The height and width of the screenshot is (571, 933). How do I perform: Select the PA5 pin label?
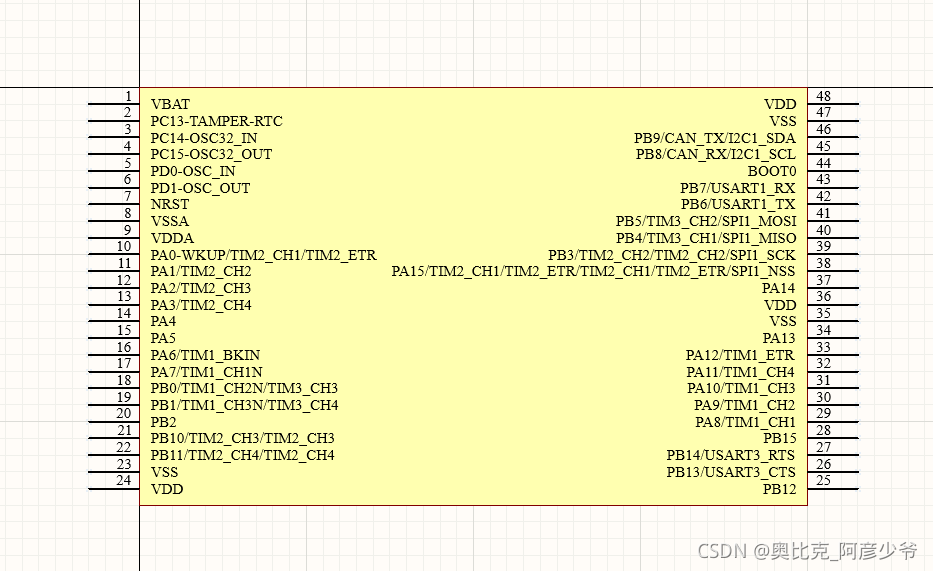[x=163, y=338]
